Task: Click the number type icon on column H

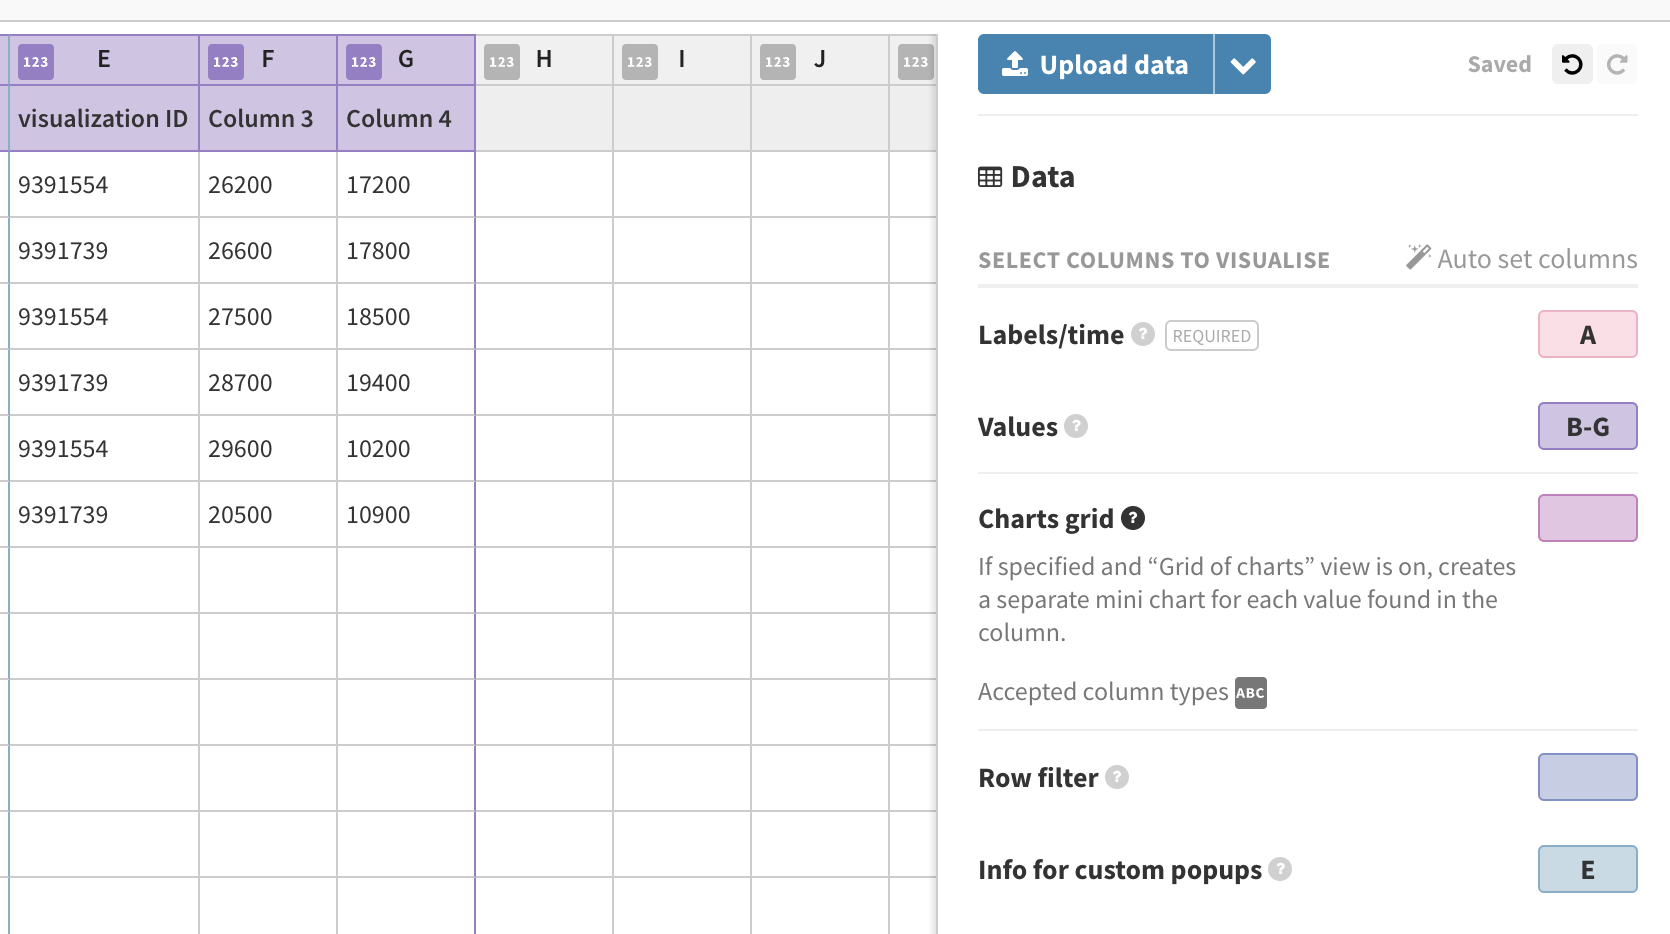Action: pyautogui.click(x=501, y=61)
